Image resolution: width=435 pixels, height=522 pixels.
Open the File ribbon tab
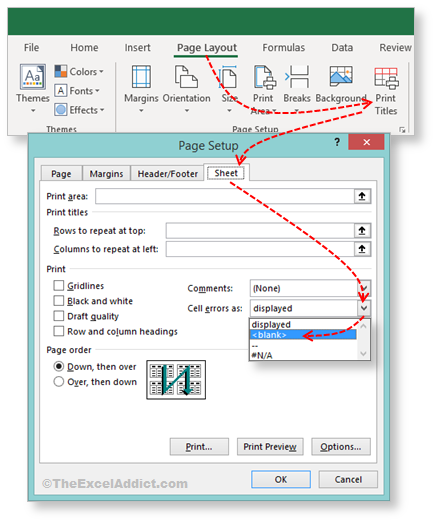point(31,47)
